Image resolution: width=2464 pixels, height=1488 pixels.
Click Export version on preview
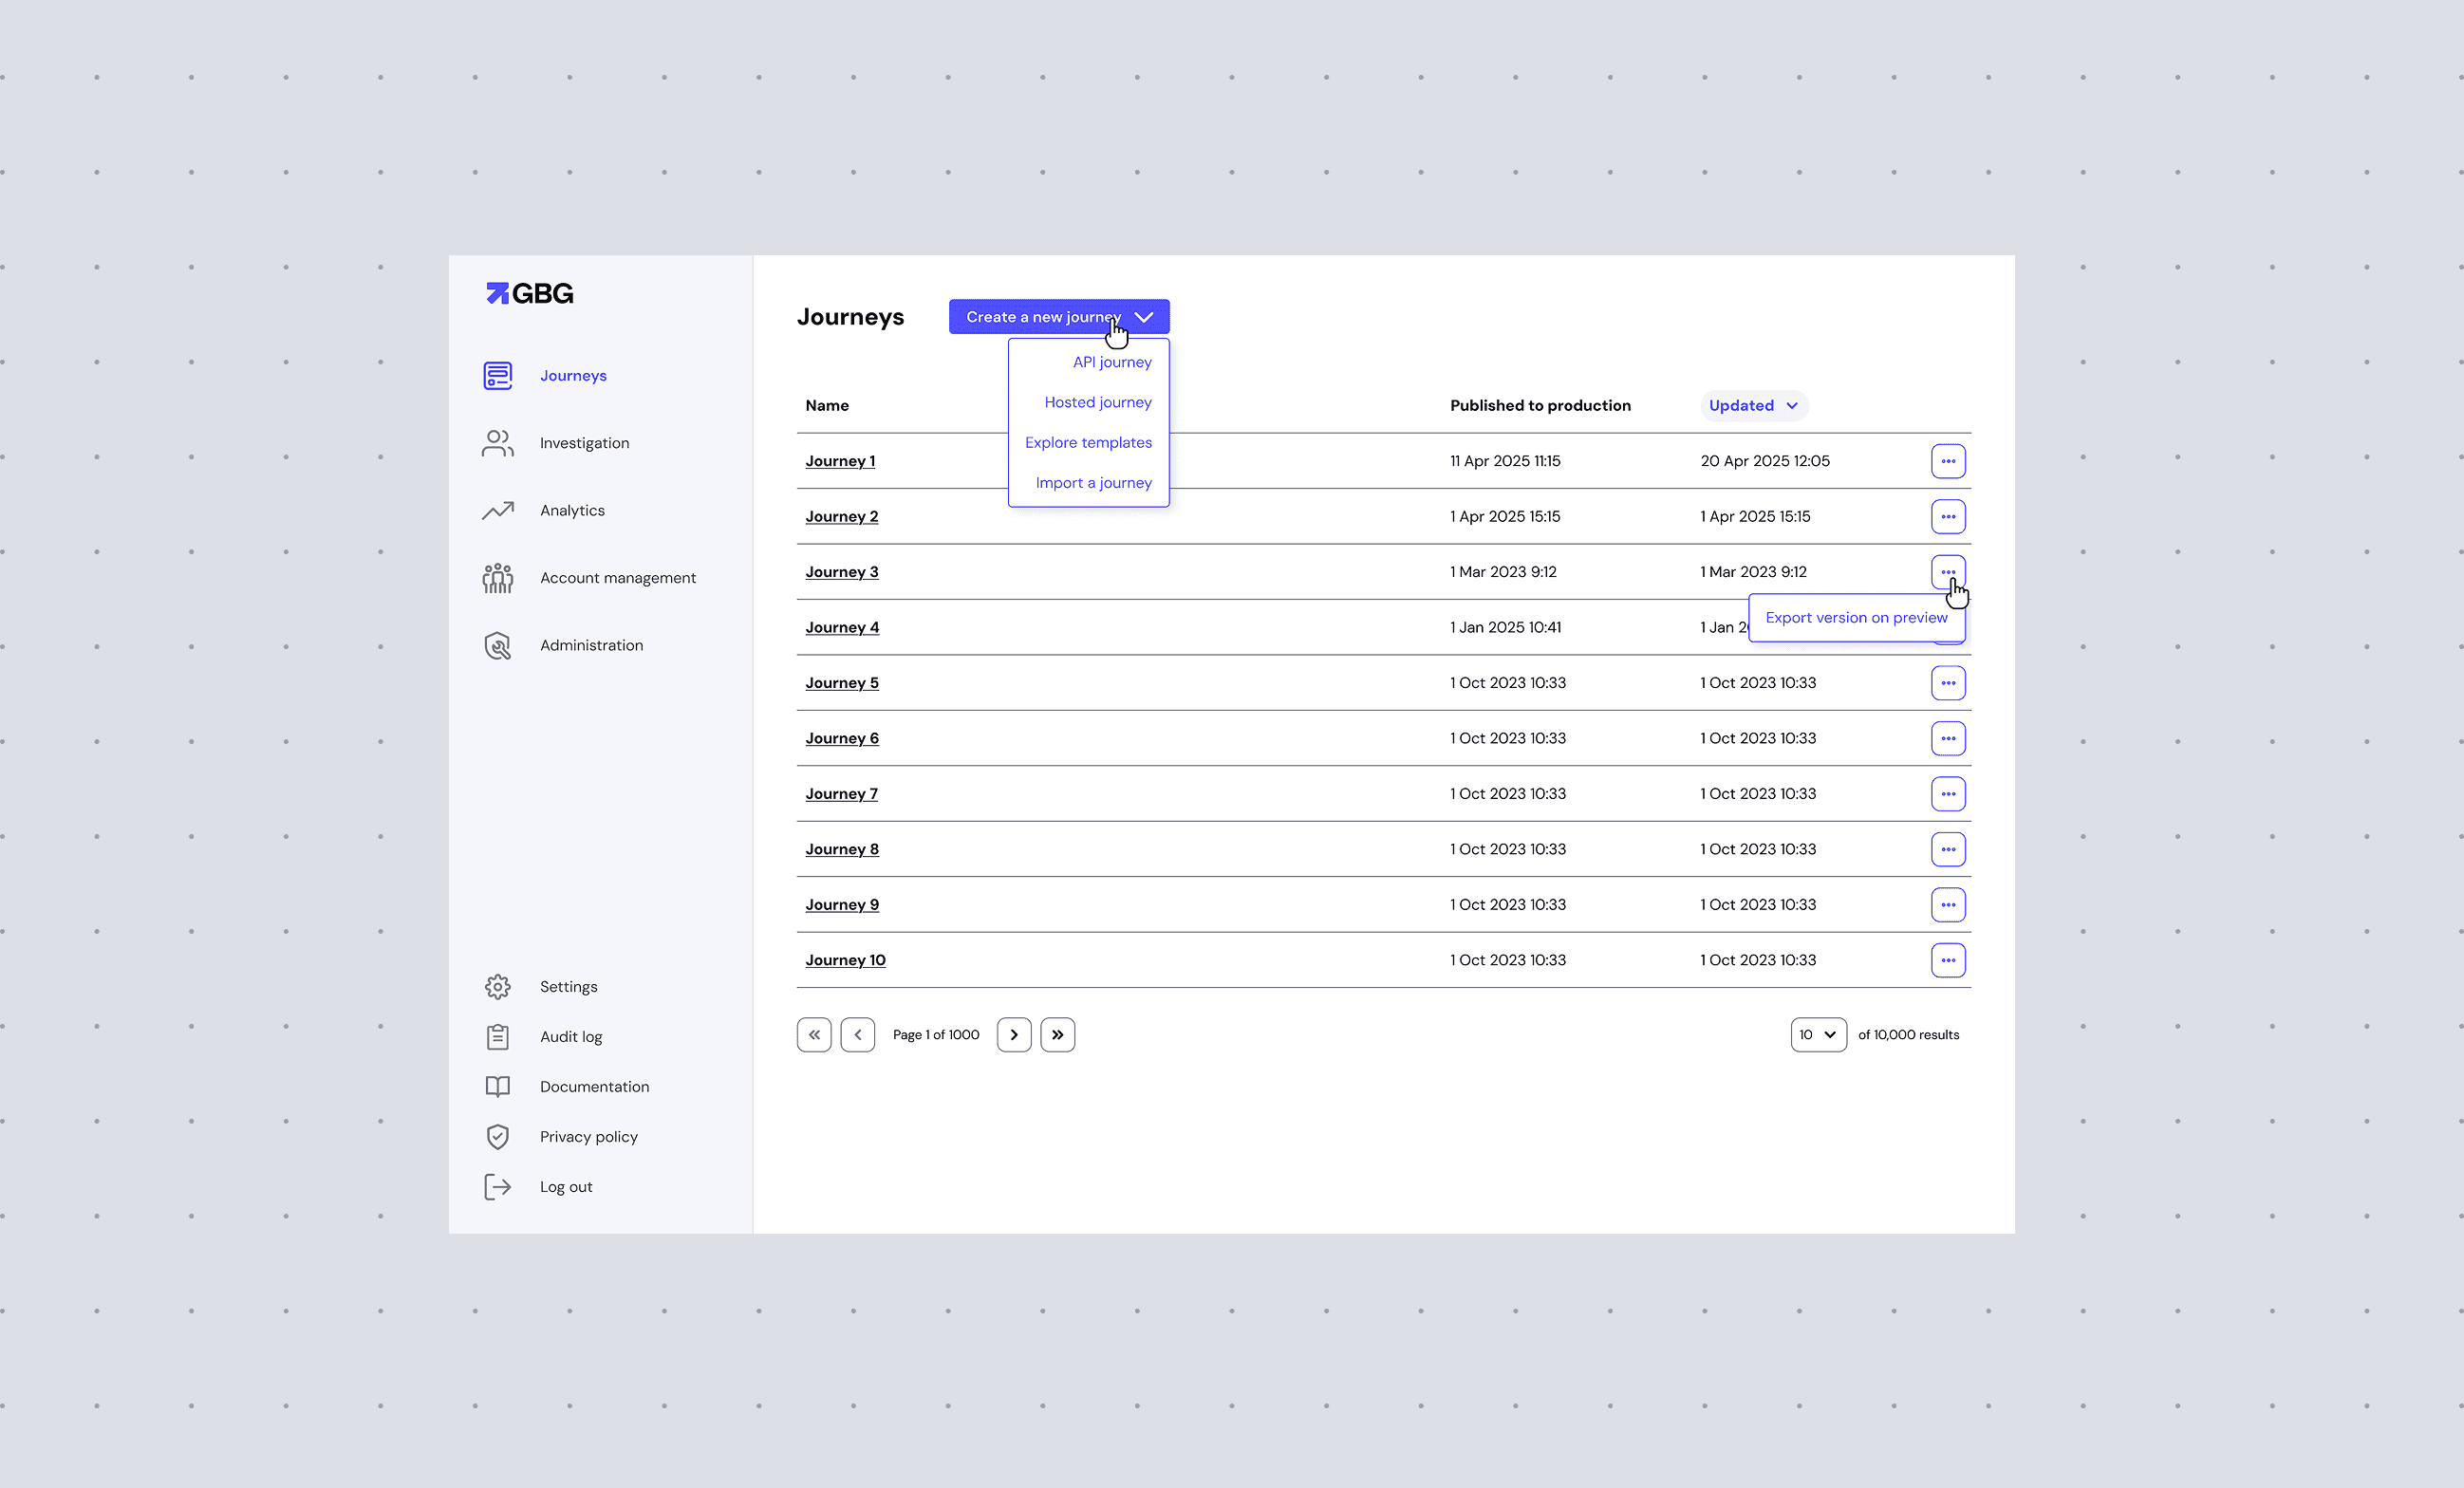(x=1856, y=617)
